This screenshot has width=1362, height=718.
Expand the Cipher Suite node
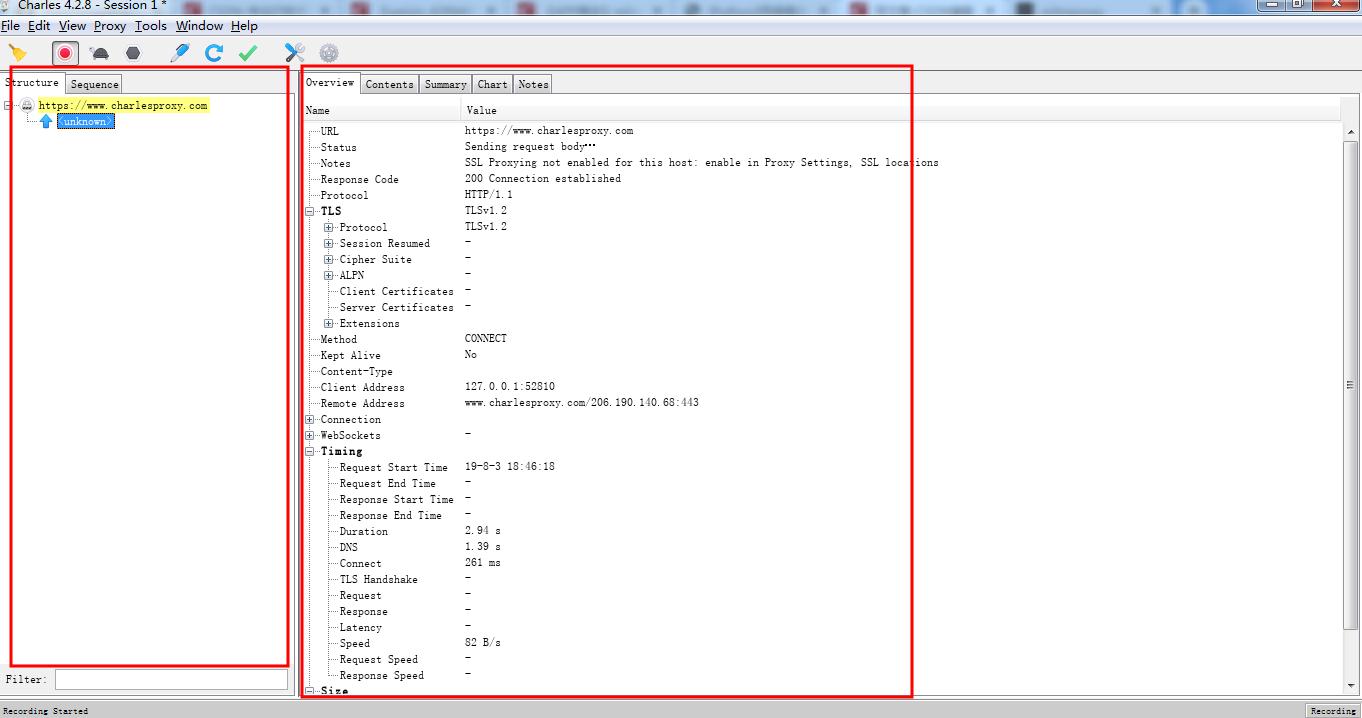click(329, 259)
